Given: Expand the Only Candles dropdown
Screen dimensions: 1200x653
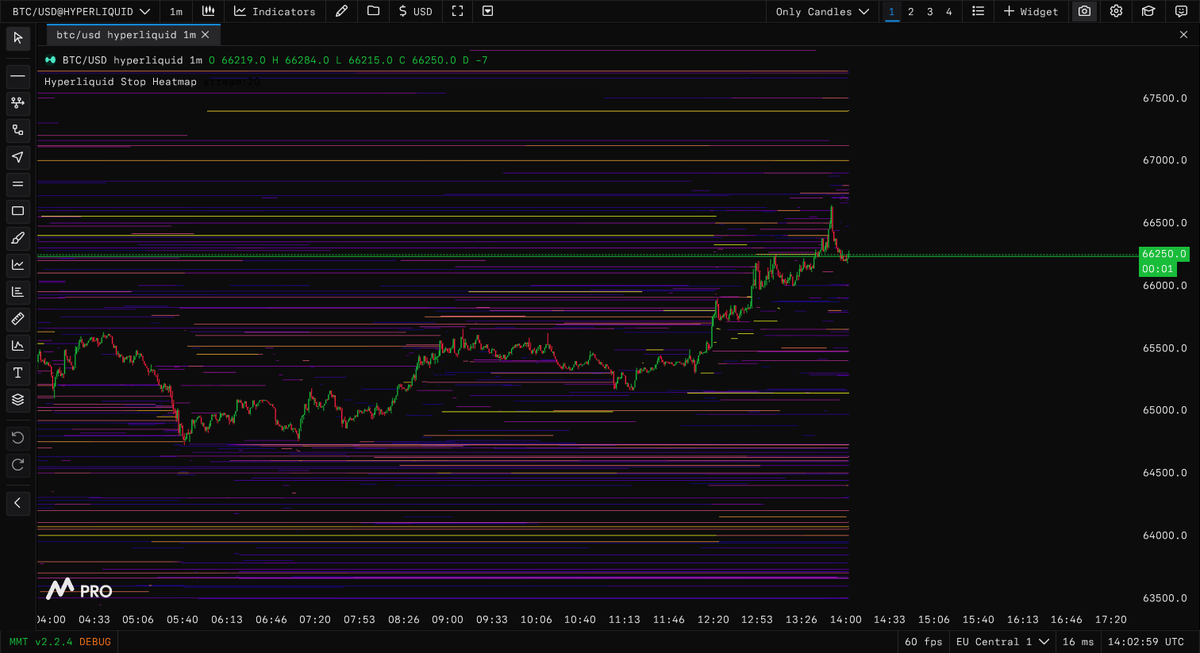Looking at the screenshot, I should coord(822,12).
